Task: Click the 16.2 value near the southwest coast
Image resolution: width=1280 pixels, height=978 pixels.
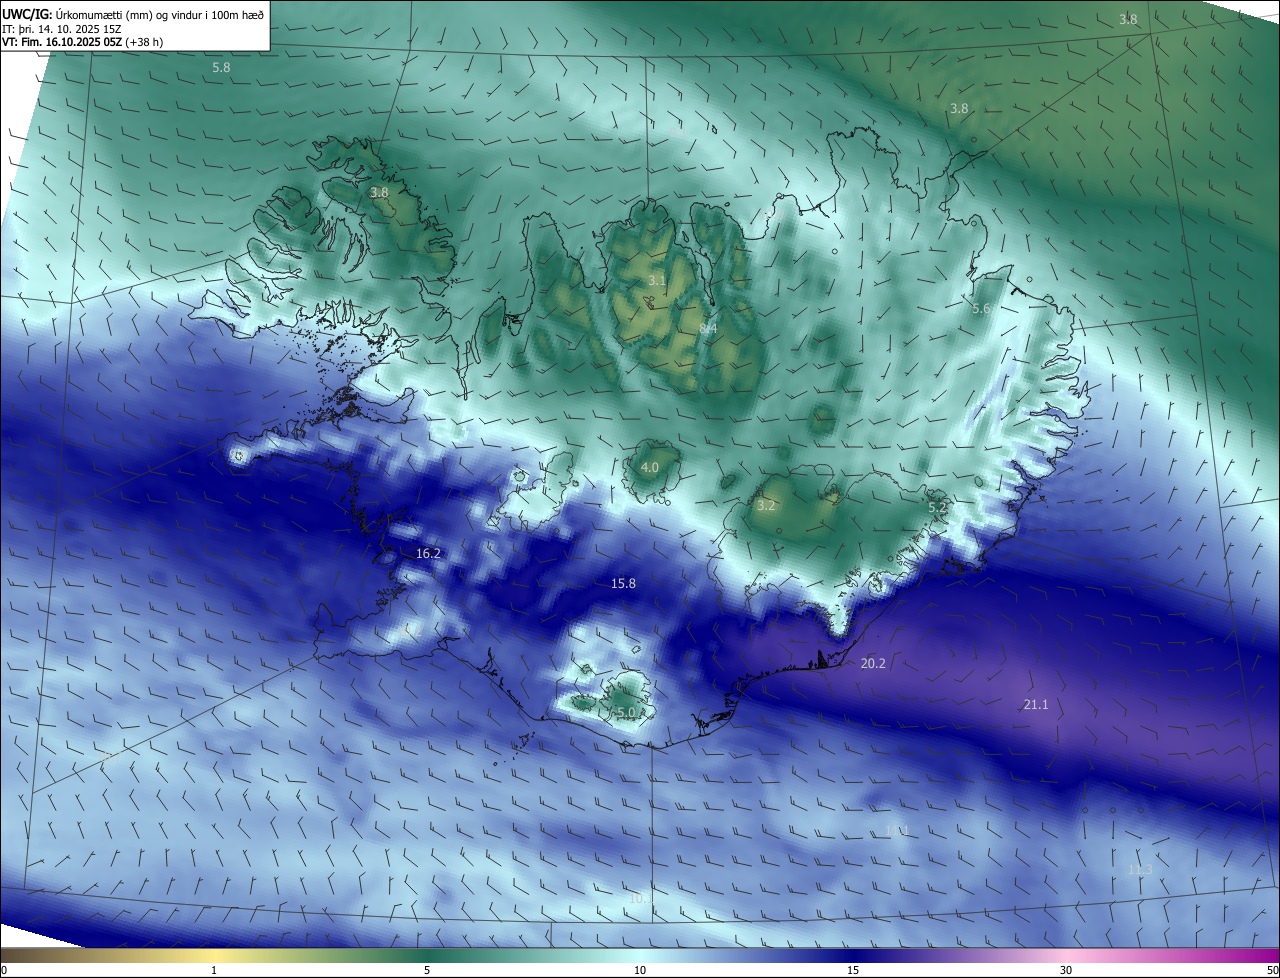Action: click(x=428, y=553)
